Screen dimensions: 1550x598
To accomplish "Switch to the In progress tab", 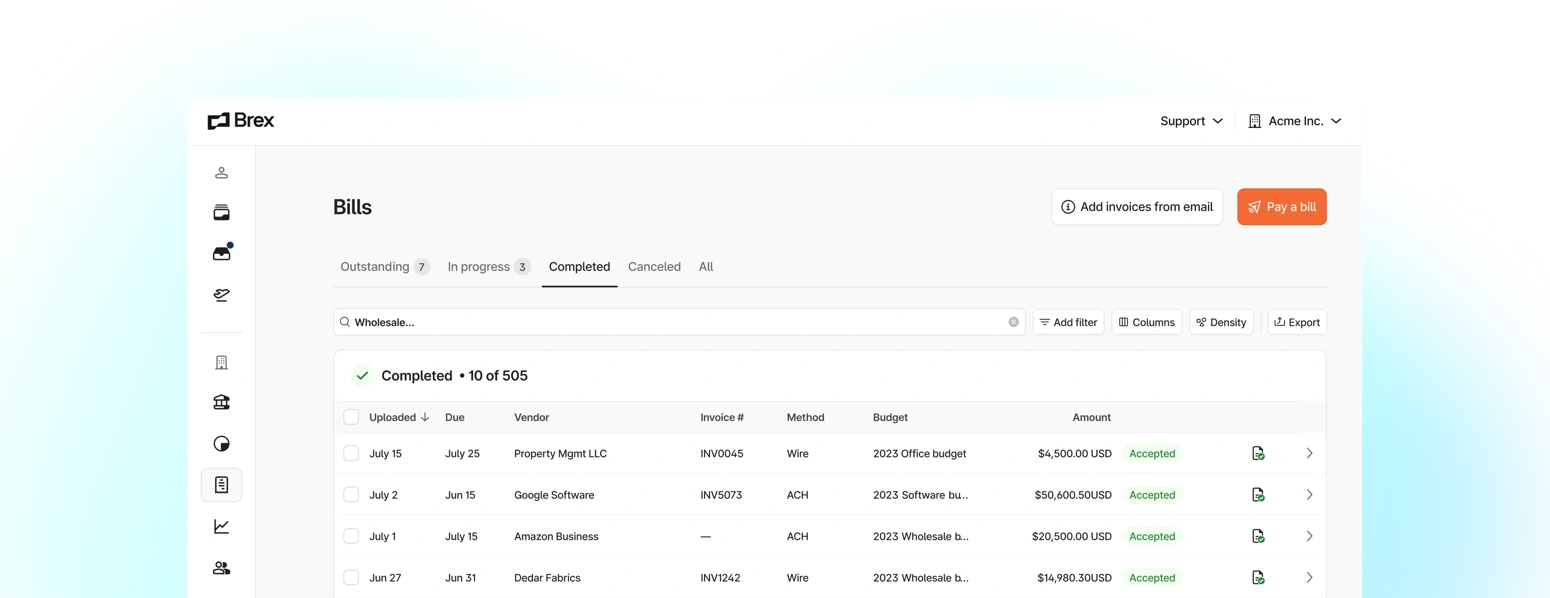I will (489, 267).
